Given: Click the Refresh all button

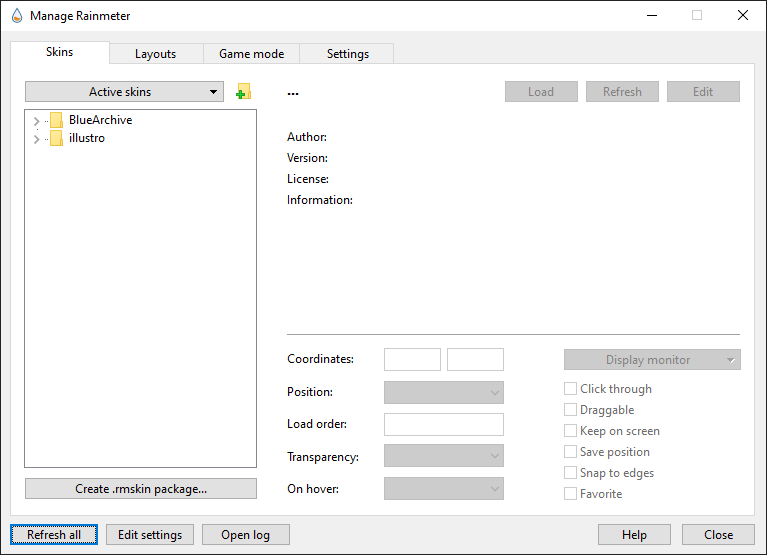Looking at the screenshot, I should pos(54,534).
